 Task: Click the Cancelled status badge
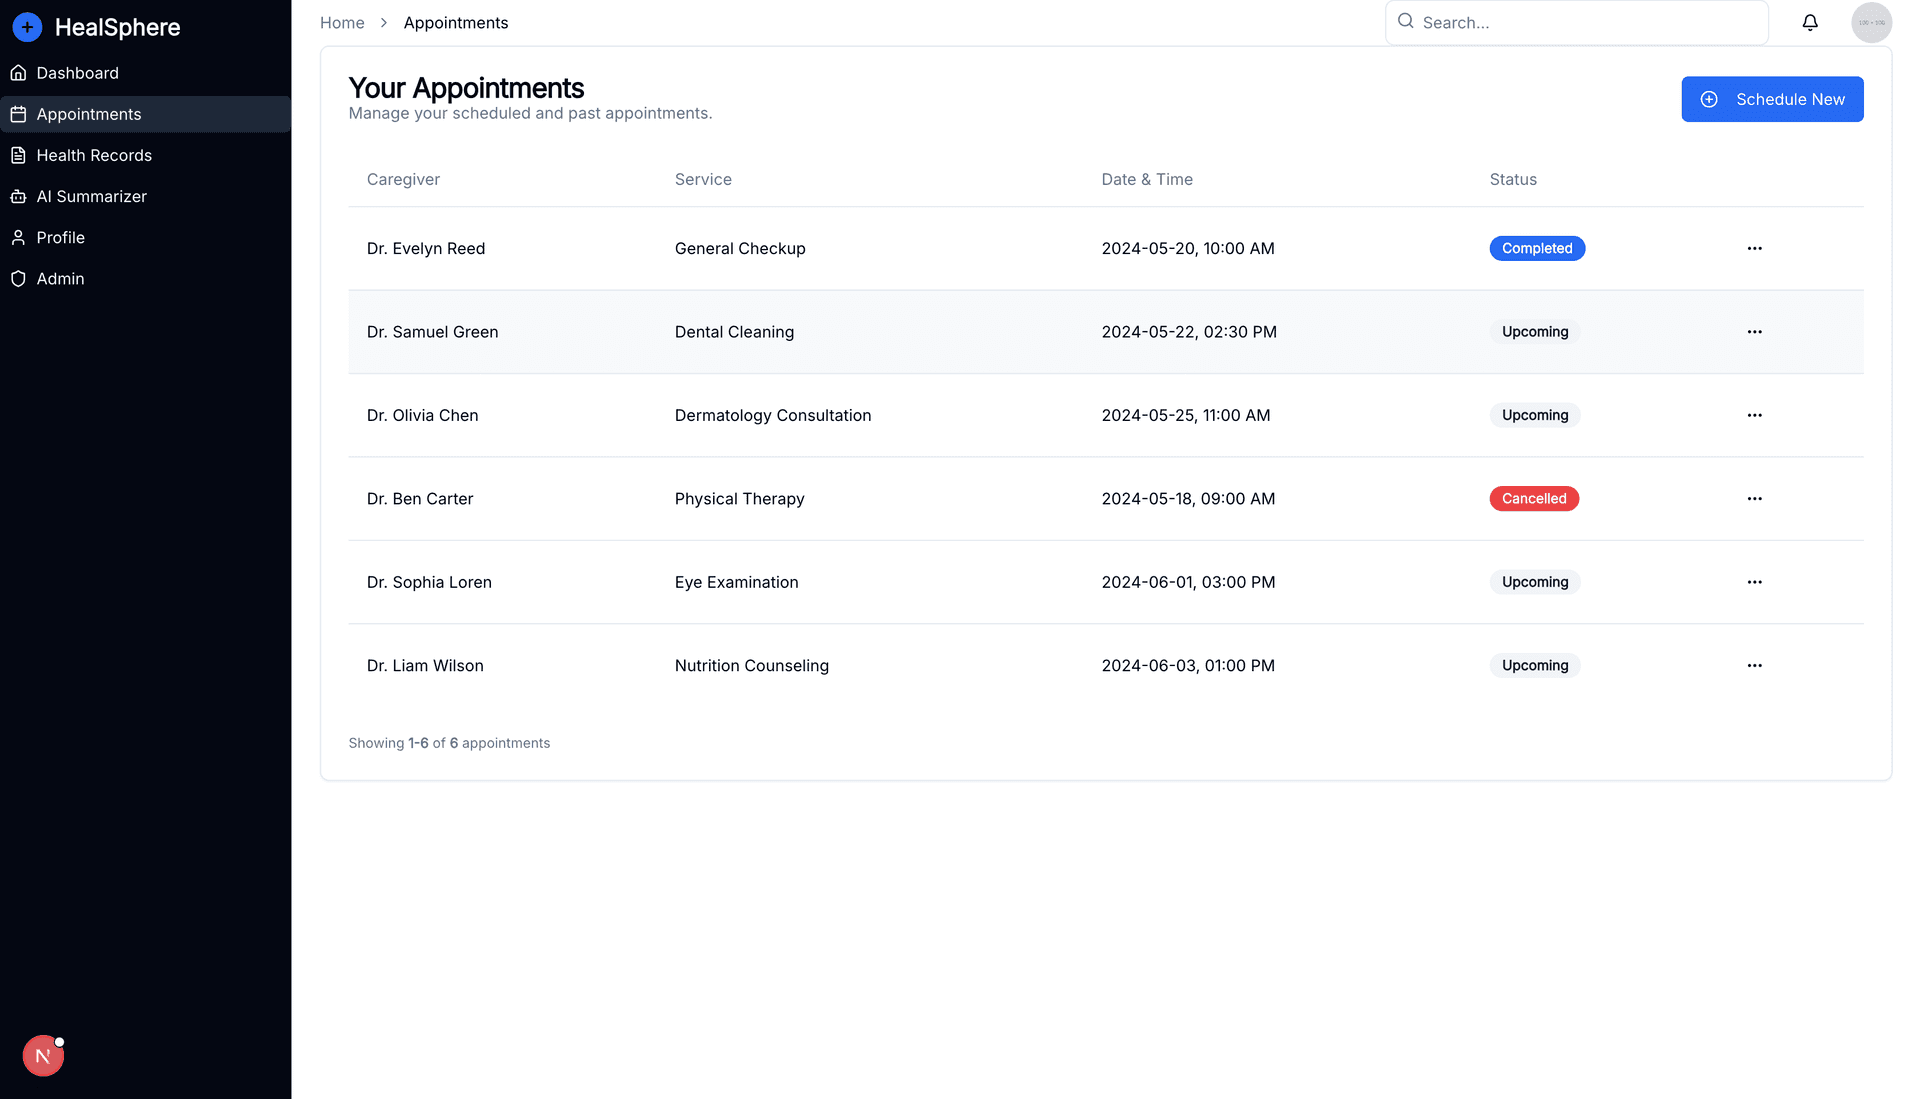click(1534, 499)
